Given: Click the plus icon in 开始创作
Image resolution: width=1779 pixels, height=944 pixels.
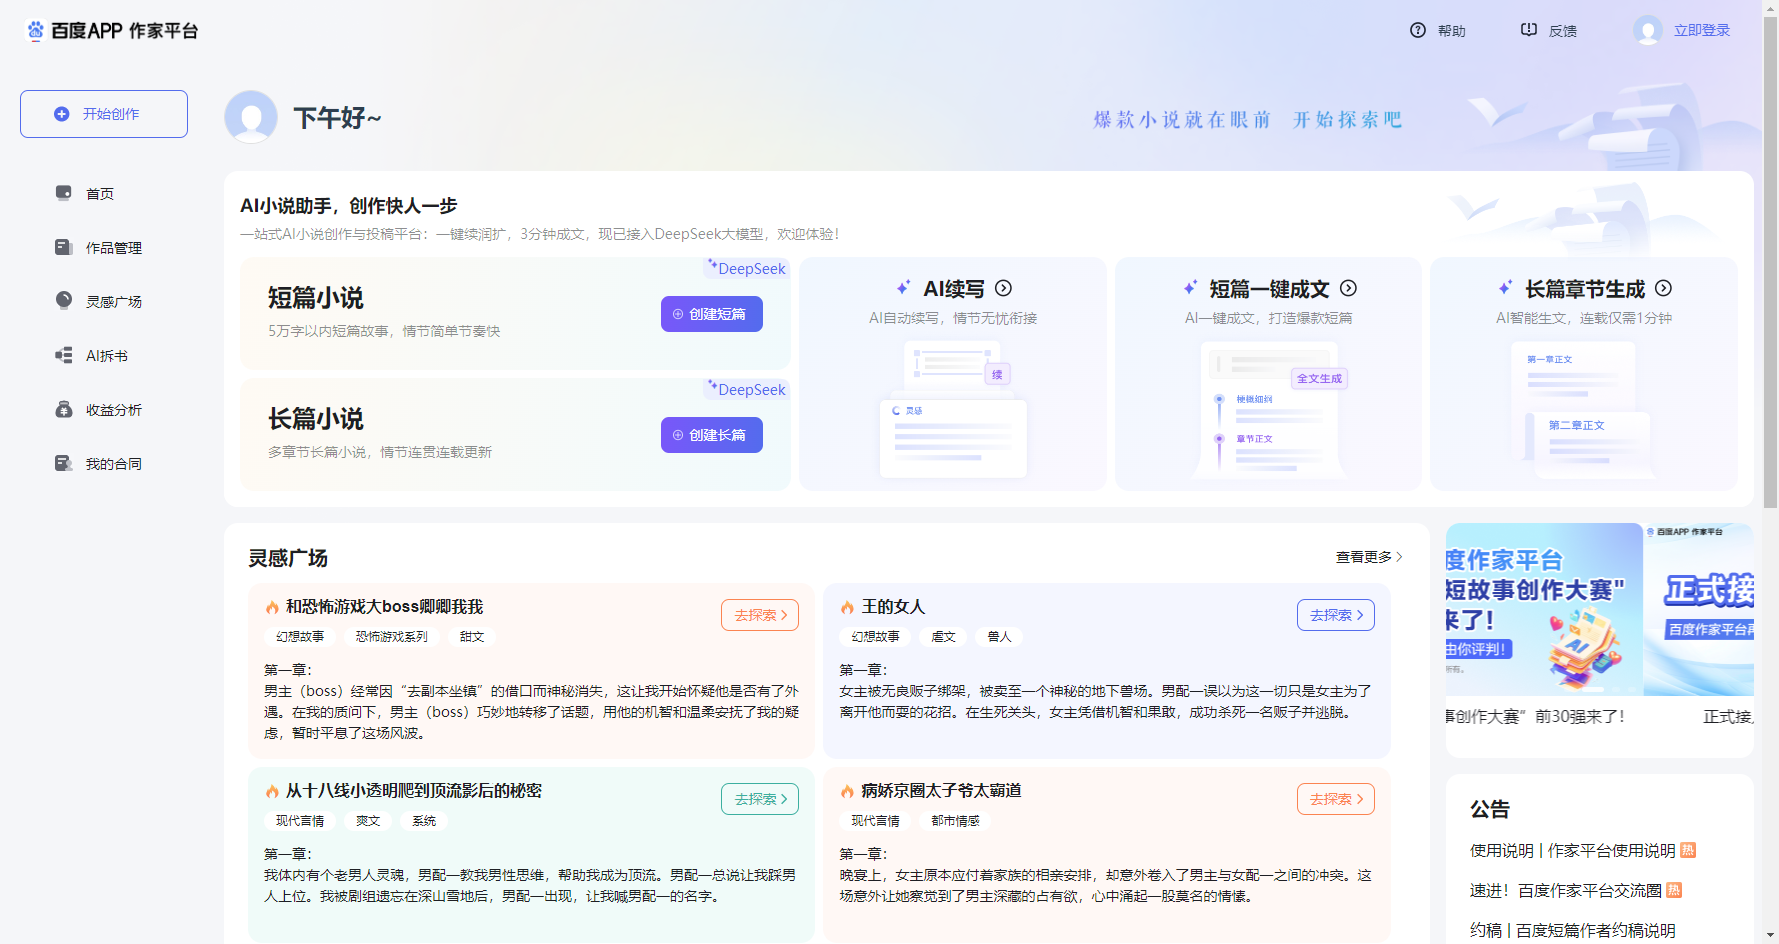Looking at the screenshot, I should pos(62,114).
